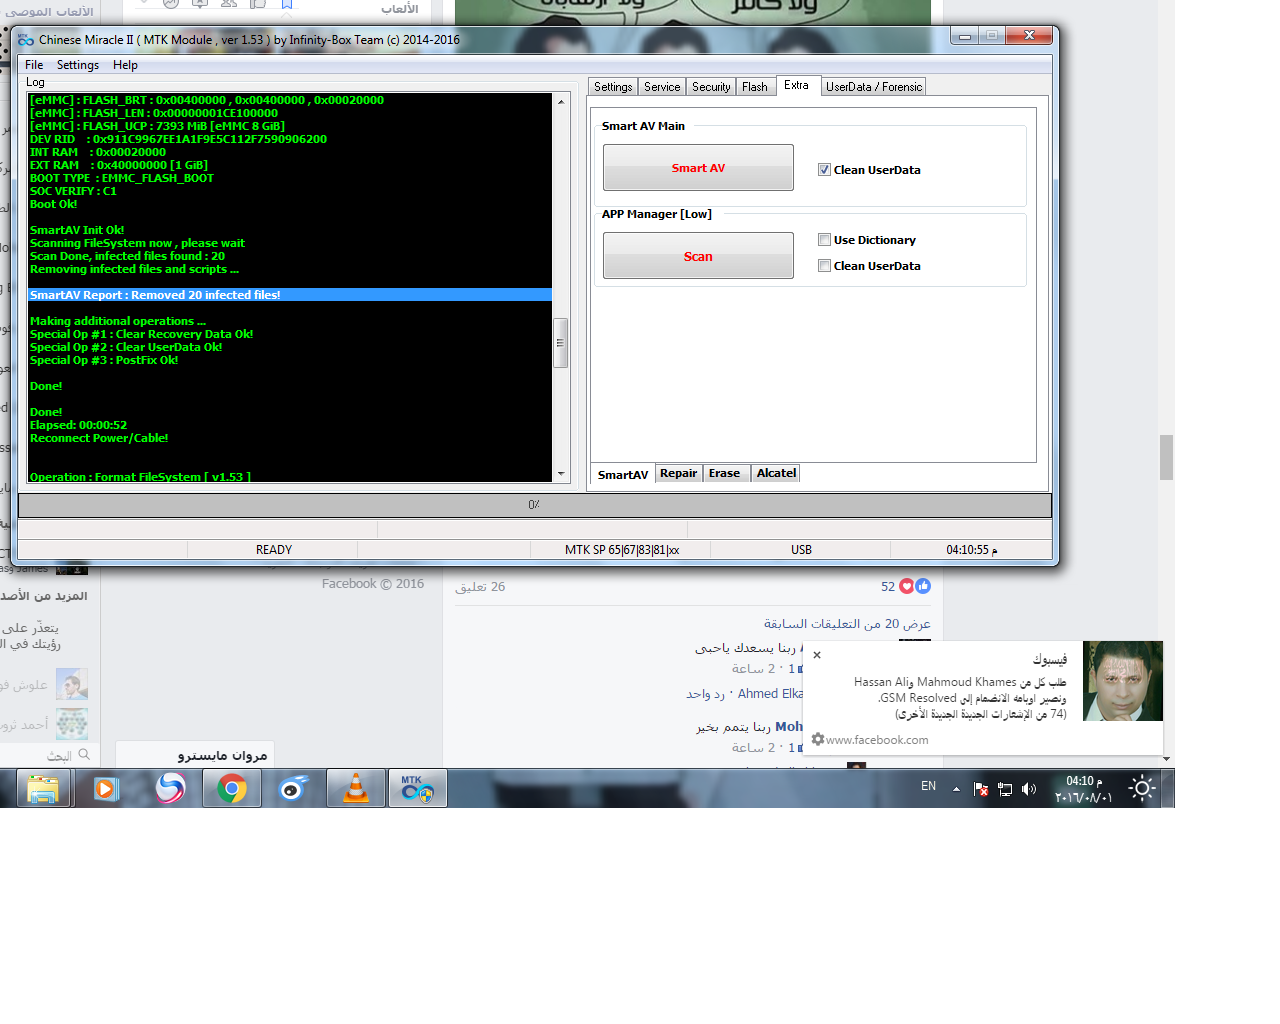Switch to the Flash tab

coord(755,87)
